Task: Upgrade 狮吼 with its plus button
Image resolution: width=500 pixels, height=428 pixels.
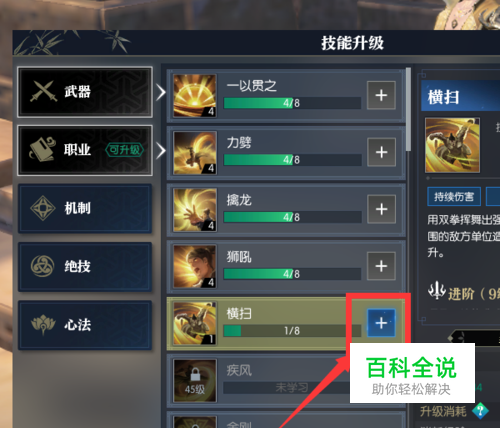Action: coord(381,266)
